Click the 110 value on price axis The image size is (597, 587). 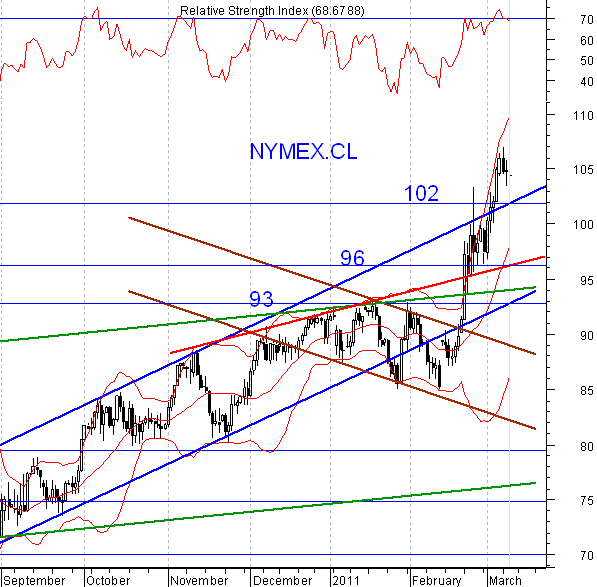point(583,116)
